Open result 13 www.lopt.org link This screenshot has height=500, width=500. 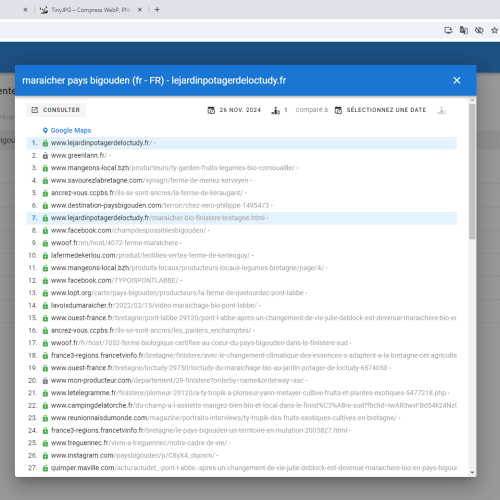pyautogui.click(x=177, y=293)
